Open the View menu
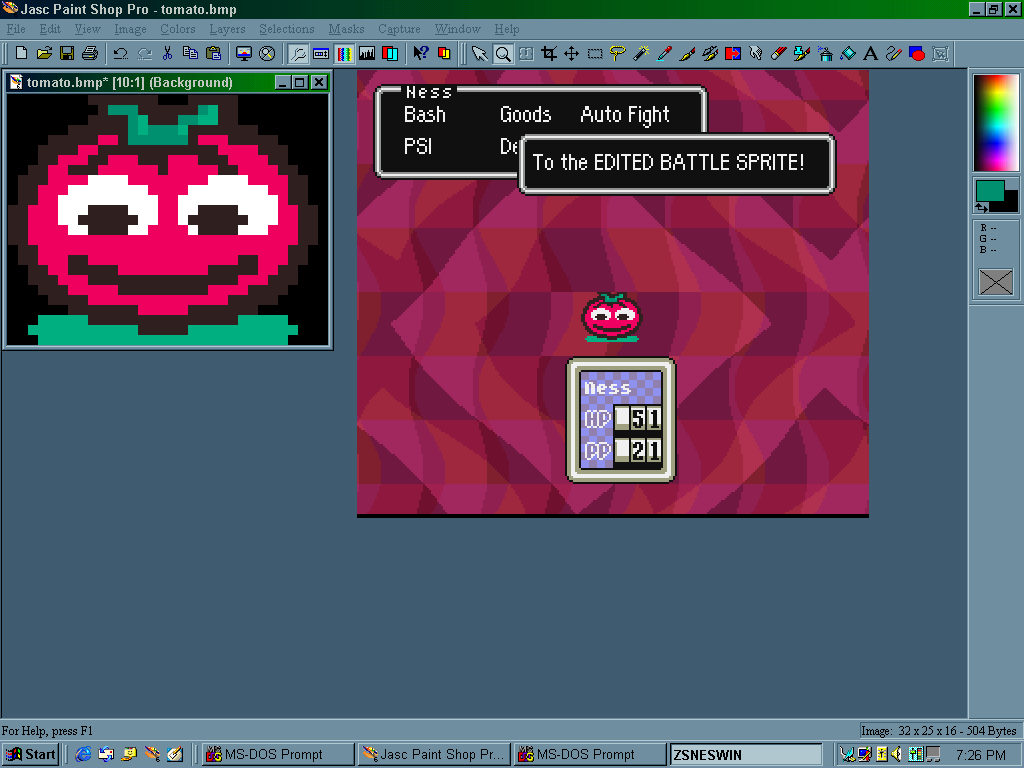 click(88, 29)
